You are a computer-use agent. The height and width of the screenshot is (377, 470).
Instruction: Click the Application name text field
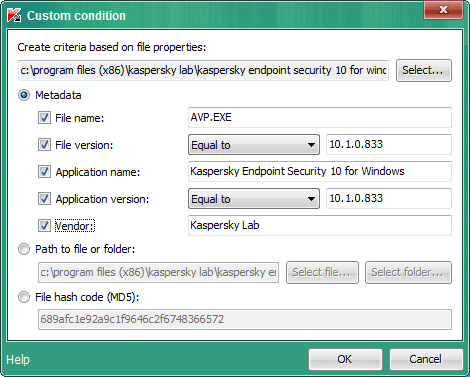tap(320, 171)
